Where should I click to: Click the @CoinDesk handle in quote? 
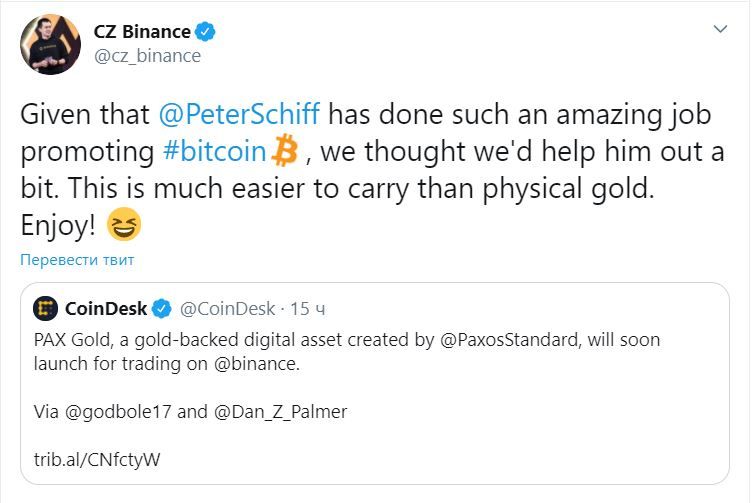225,307
